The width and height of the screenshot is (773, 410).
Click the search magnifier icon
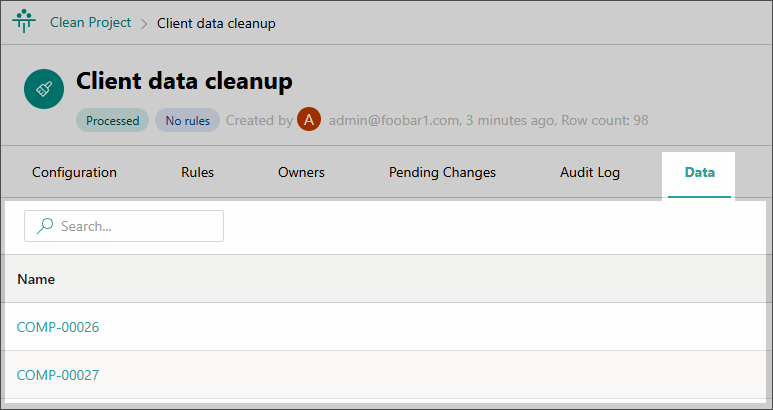tap(44, 226)
